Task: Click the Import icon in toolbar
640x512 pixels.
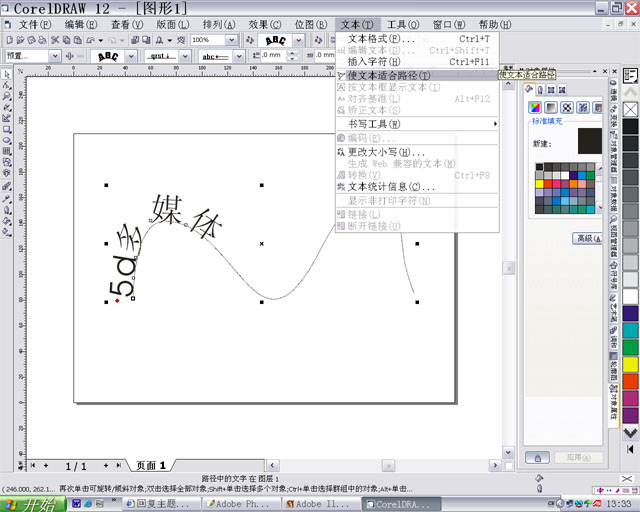Action: (x=135, y=40)
